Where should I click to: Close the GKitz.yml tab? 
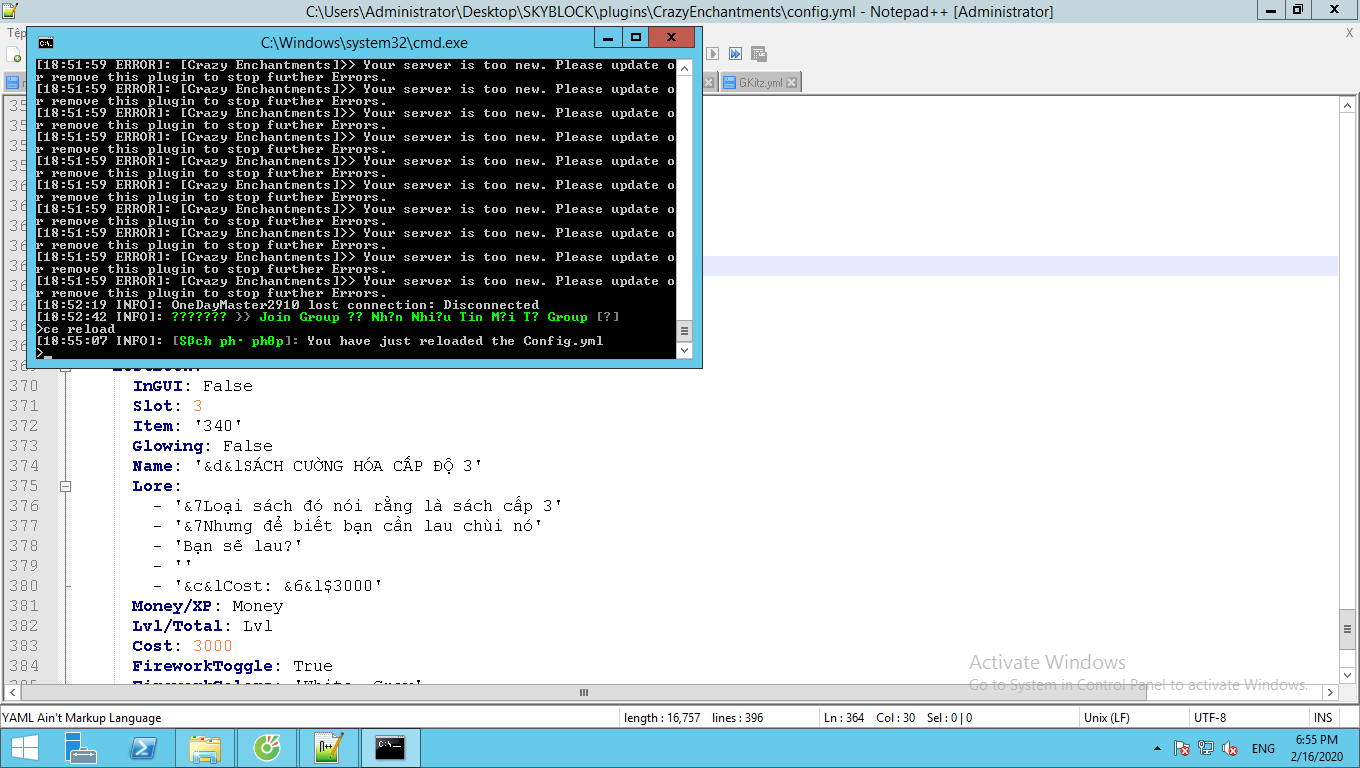click(792, 82)
